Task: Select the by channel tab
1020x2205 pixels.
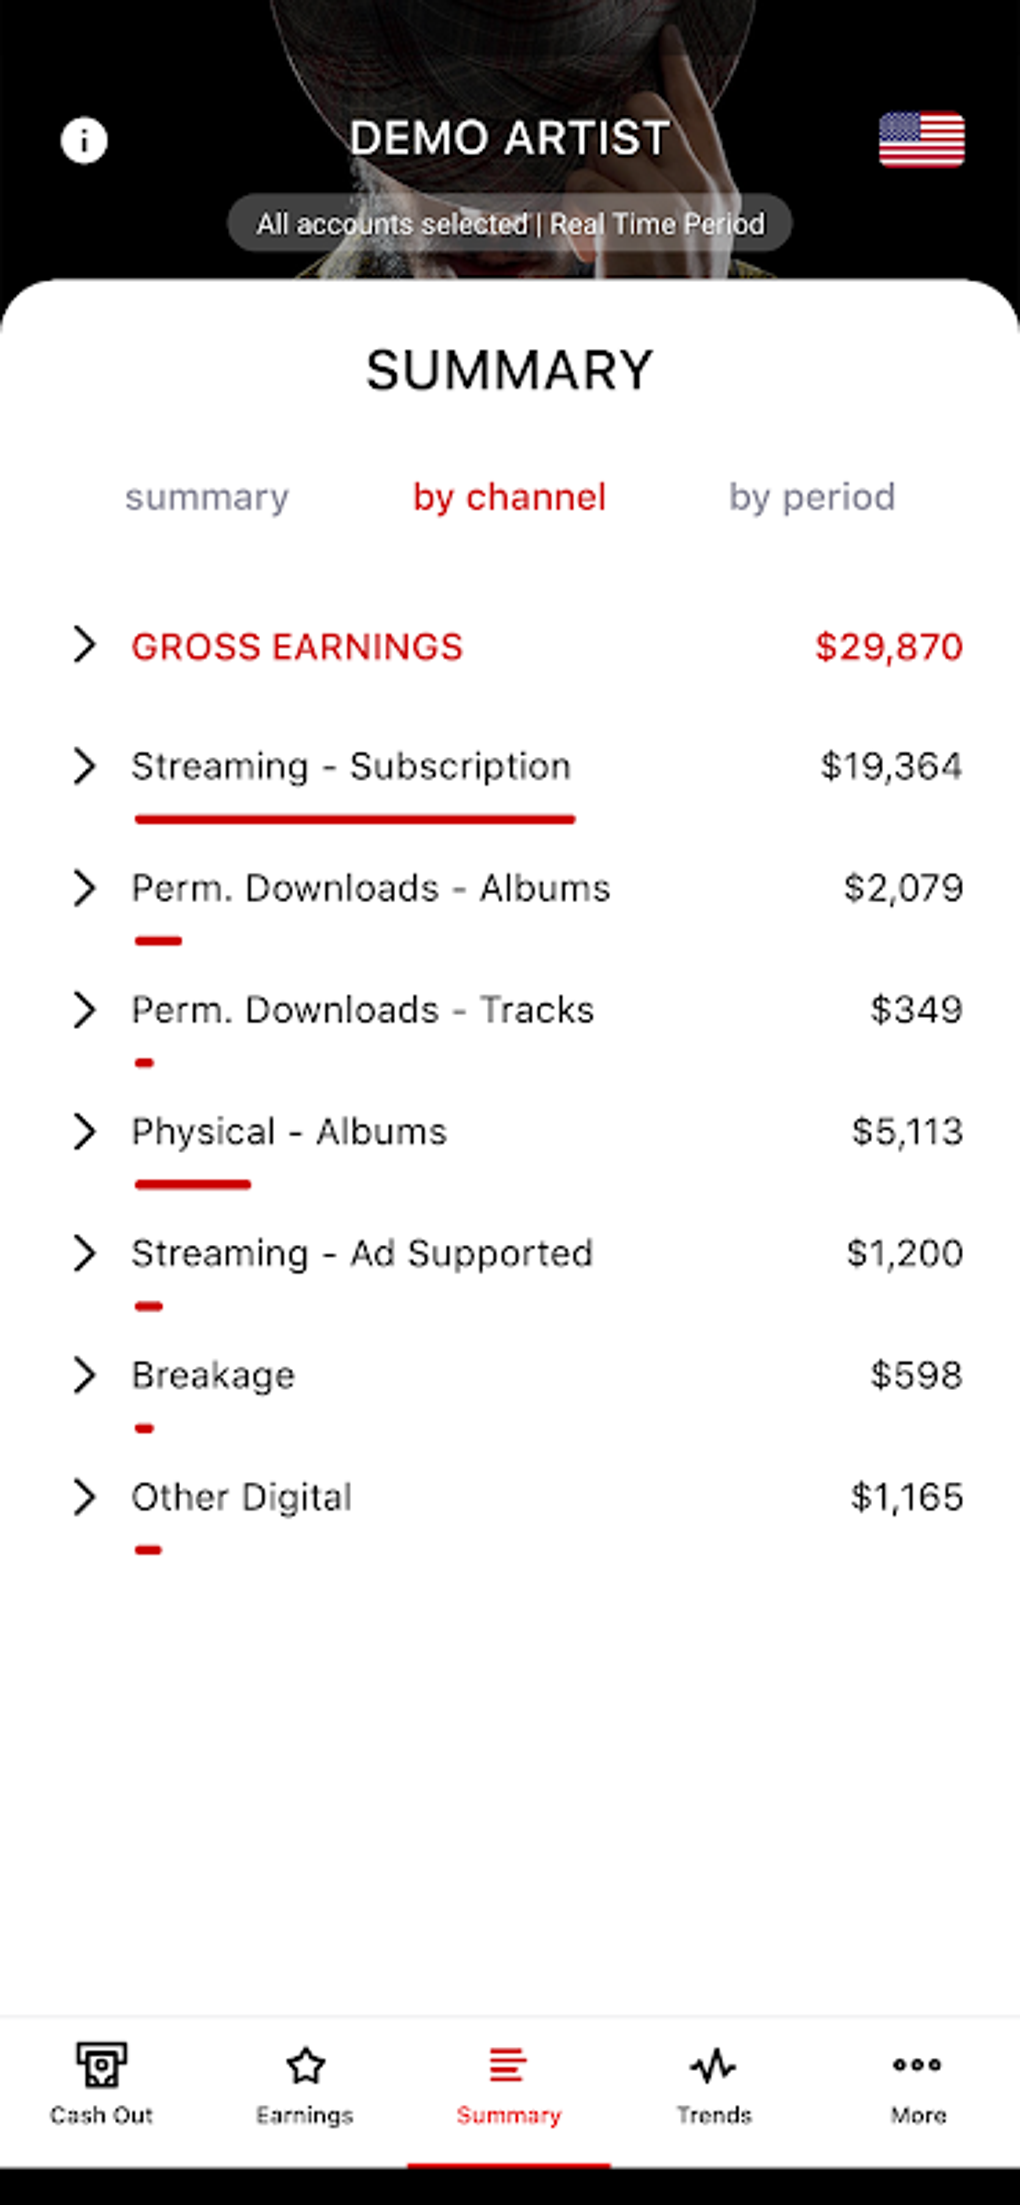Action: 509,497
